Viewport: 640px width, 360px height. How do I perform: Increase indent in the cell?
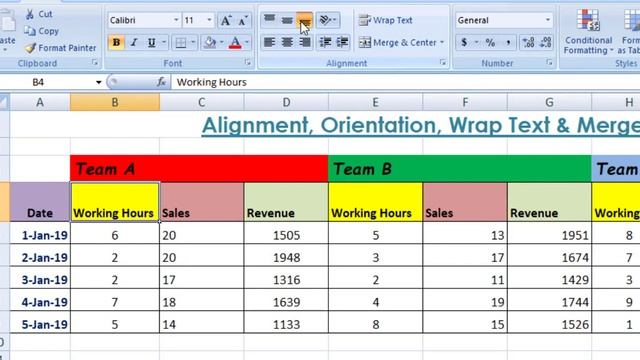(342, 42)
